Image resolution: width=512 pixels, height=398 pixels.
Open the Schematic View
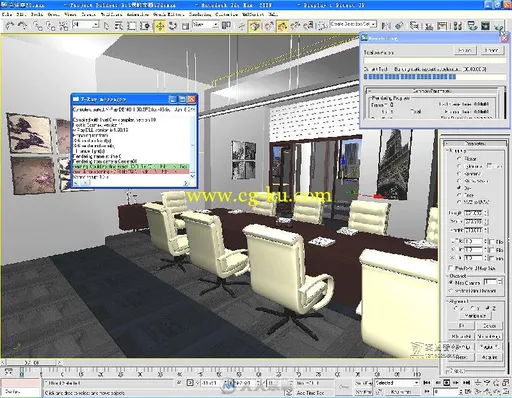442,25
